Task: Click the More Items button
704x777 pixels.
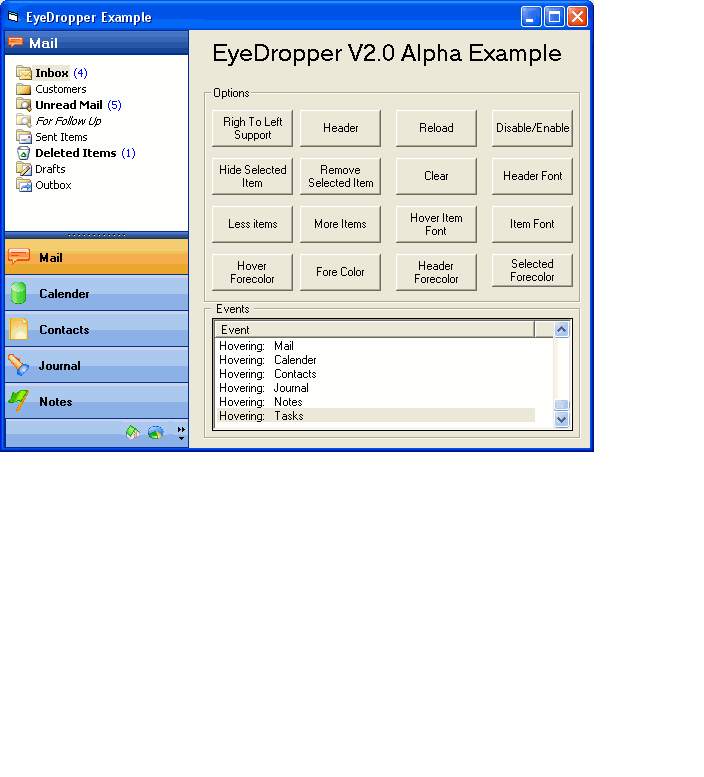Action: [x=340, y=224]
